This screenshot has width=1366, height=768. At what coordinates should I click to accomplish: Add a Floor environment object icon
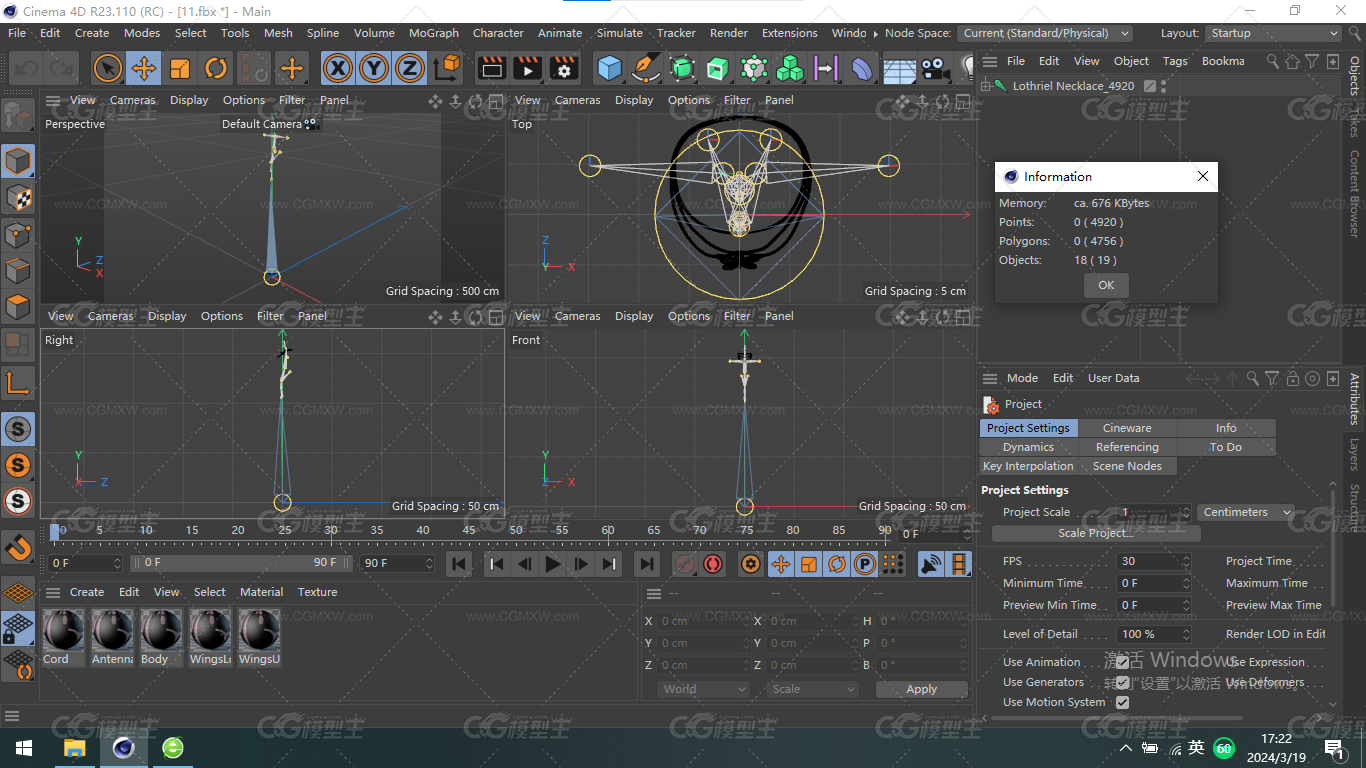pos(899,68)
